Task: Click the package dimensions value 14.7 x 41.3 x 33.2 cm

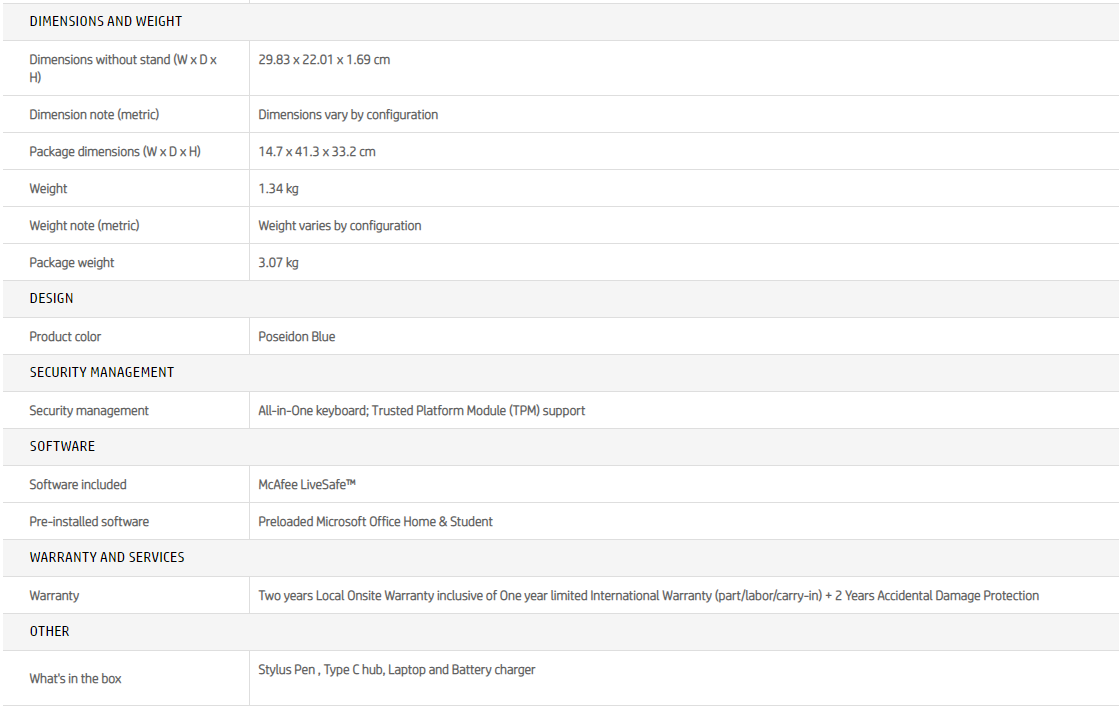Action: click(317, 152)
